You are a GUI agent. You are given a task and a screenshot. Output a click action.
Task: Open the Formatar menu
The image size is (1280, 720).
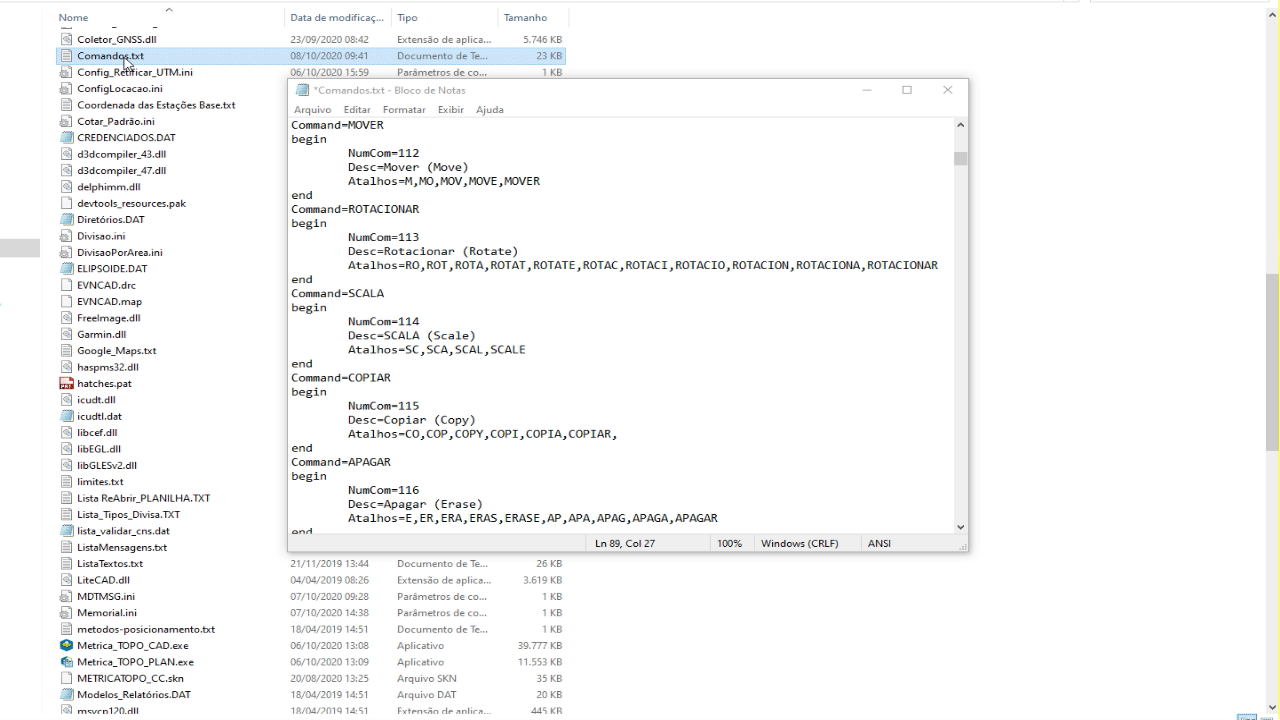(404, 110)
